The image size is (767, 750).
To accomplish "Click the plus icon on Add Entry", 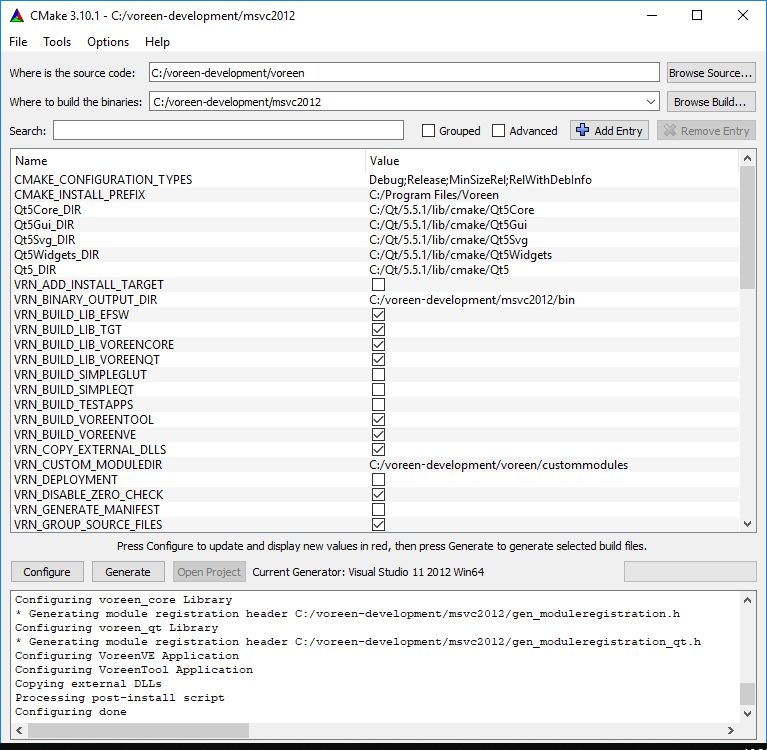I will [583, 130].
